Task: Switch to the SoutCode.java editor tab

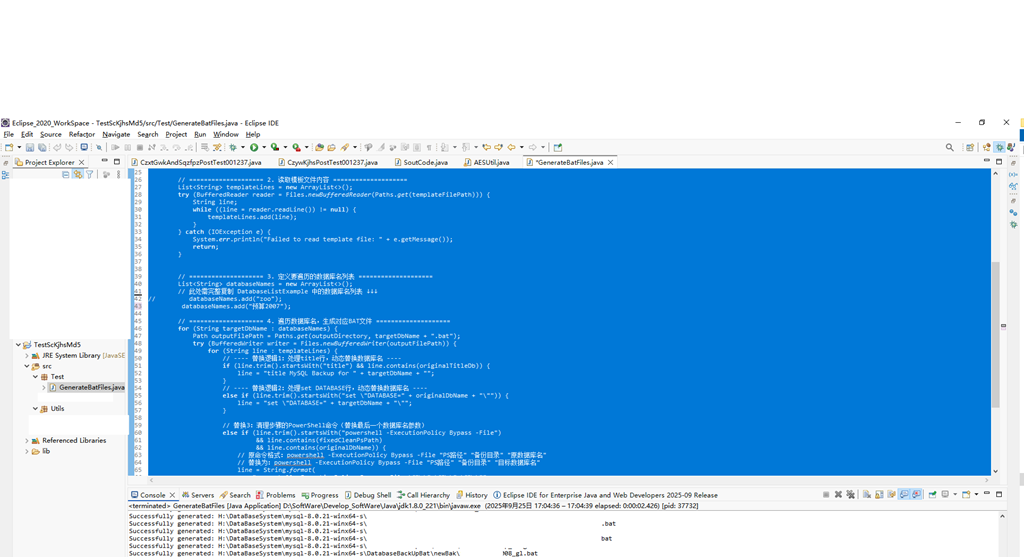Action: 421,162
